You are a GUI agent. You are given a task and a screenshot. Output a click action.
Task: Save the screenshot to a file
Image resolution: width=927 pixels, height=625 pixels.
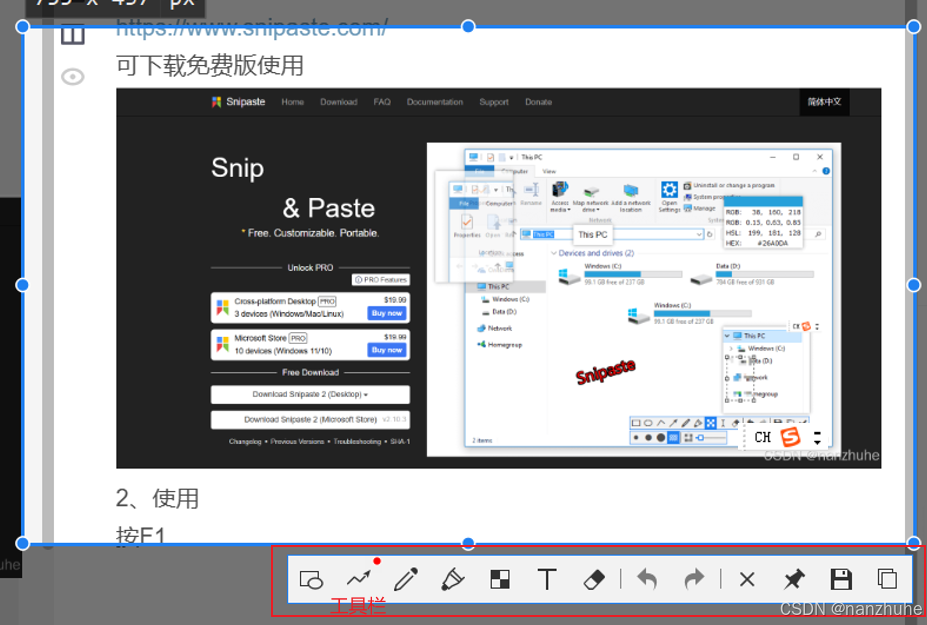tap(841, 579)
